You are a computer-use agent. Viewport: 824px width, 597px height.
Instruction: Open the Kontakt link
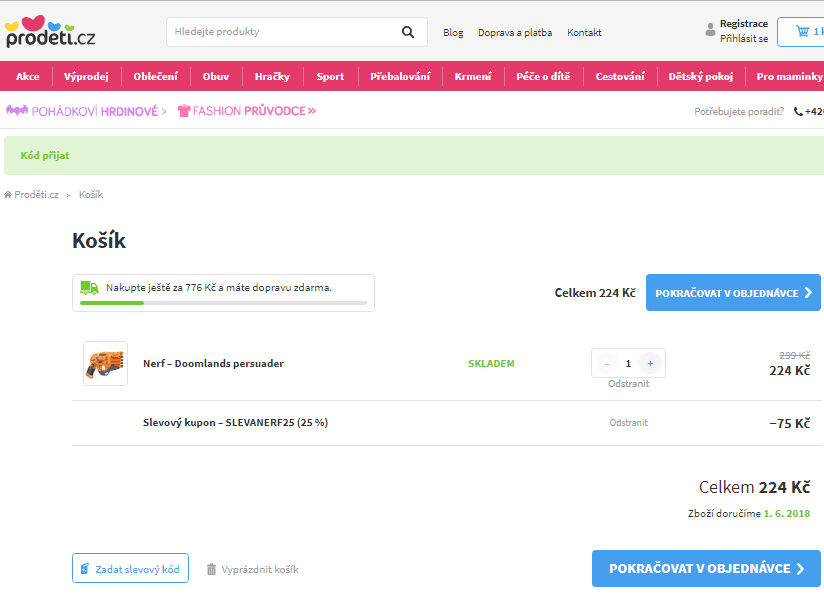point(584,33)
